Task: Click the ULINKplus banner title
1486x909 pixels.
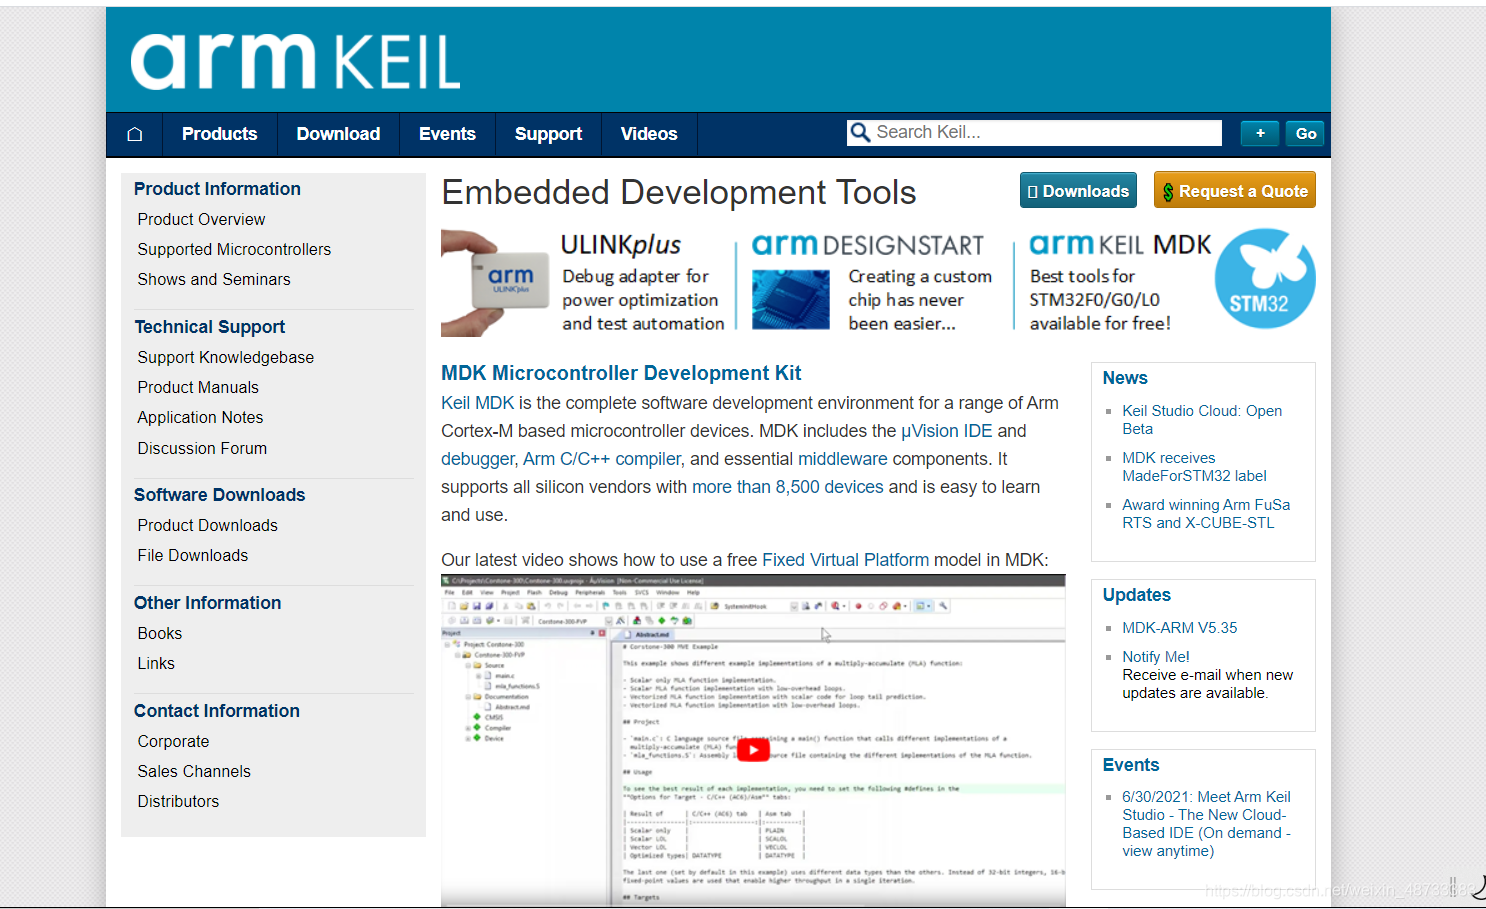Action: pos(621,245)
